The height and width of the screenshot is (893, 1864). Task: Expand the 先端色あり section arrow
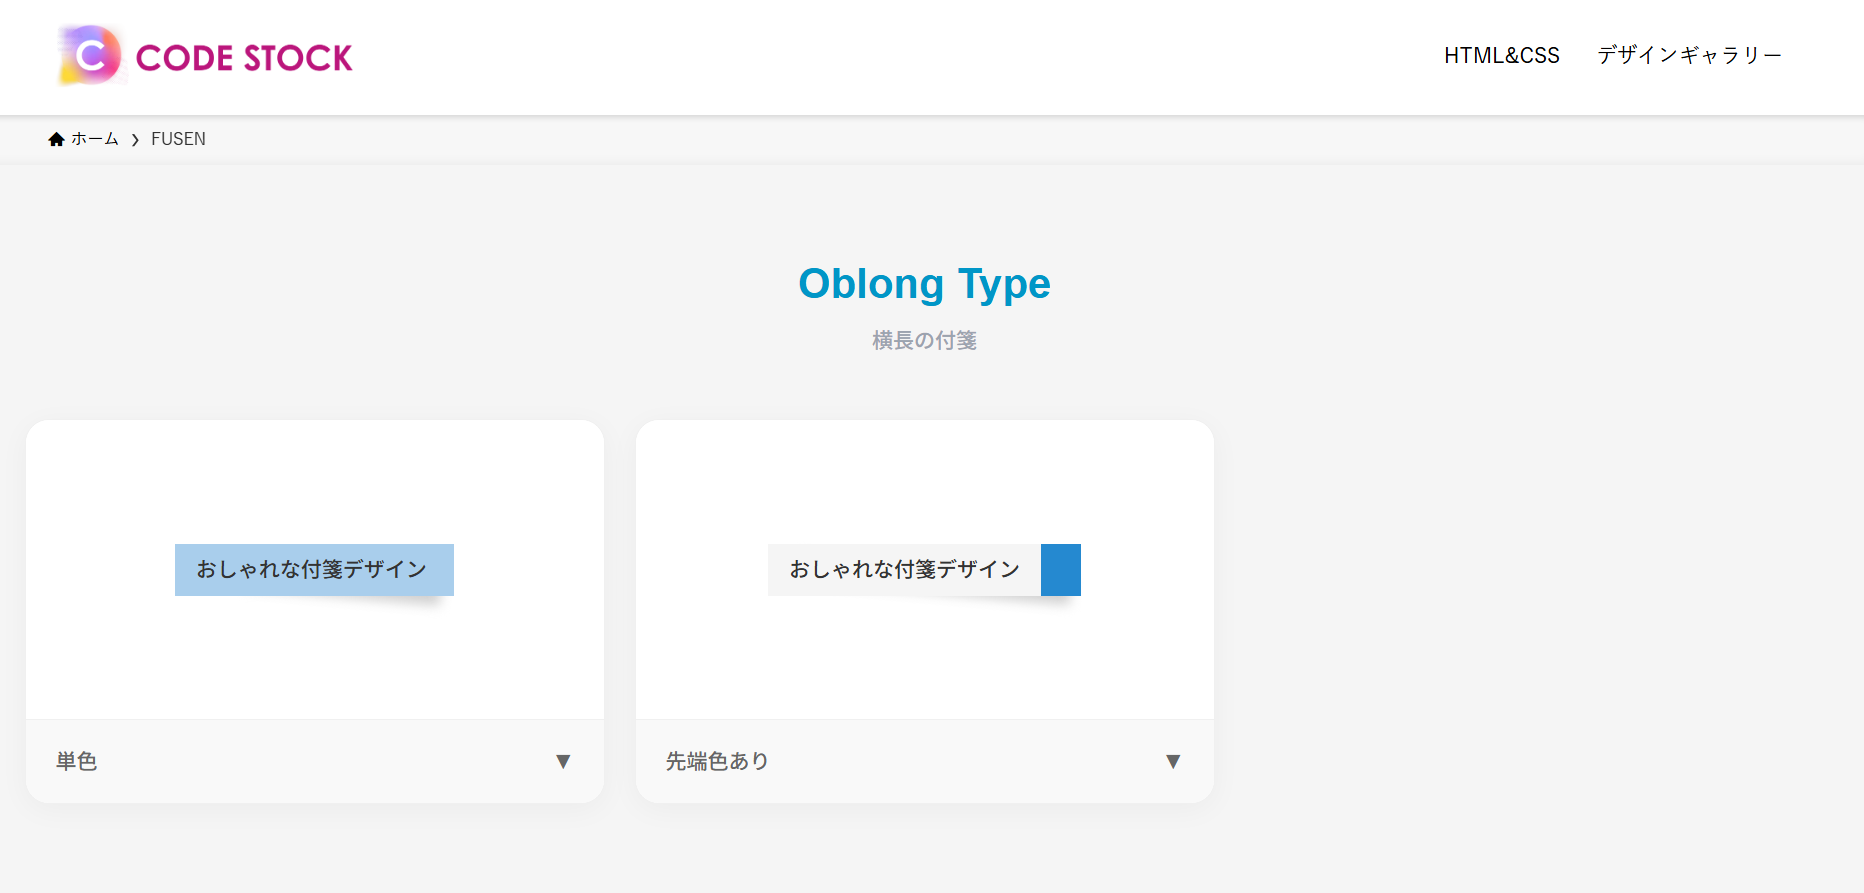click(1173, 762)
